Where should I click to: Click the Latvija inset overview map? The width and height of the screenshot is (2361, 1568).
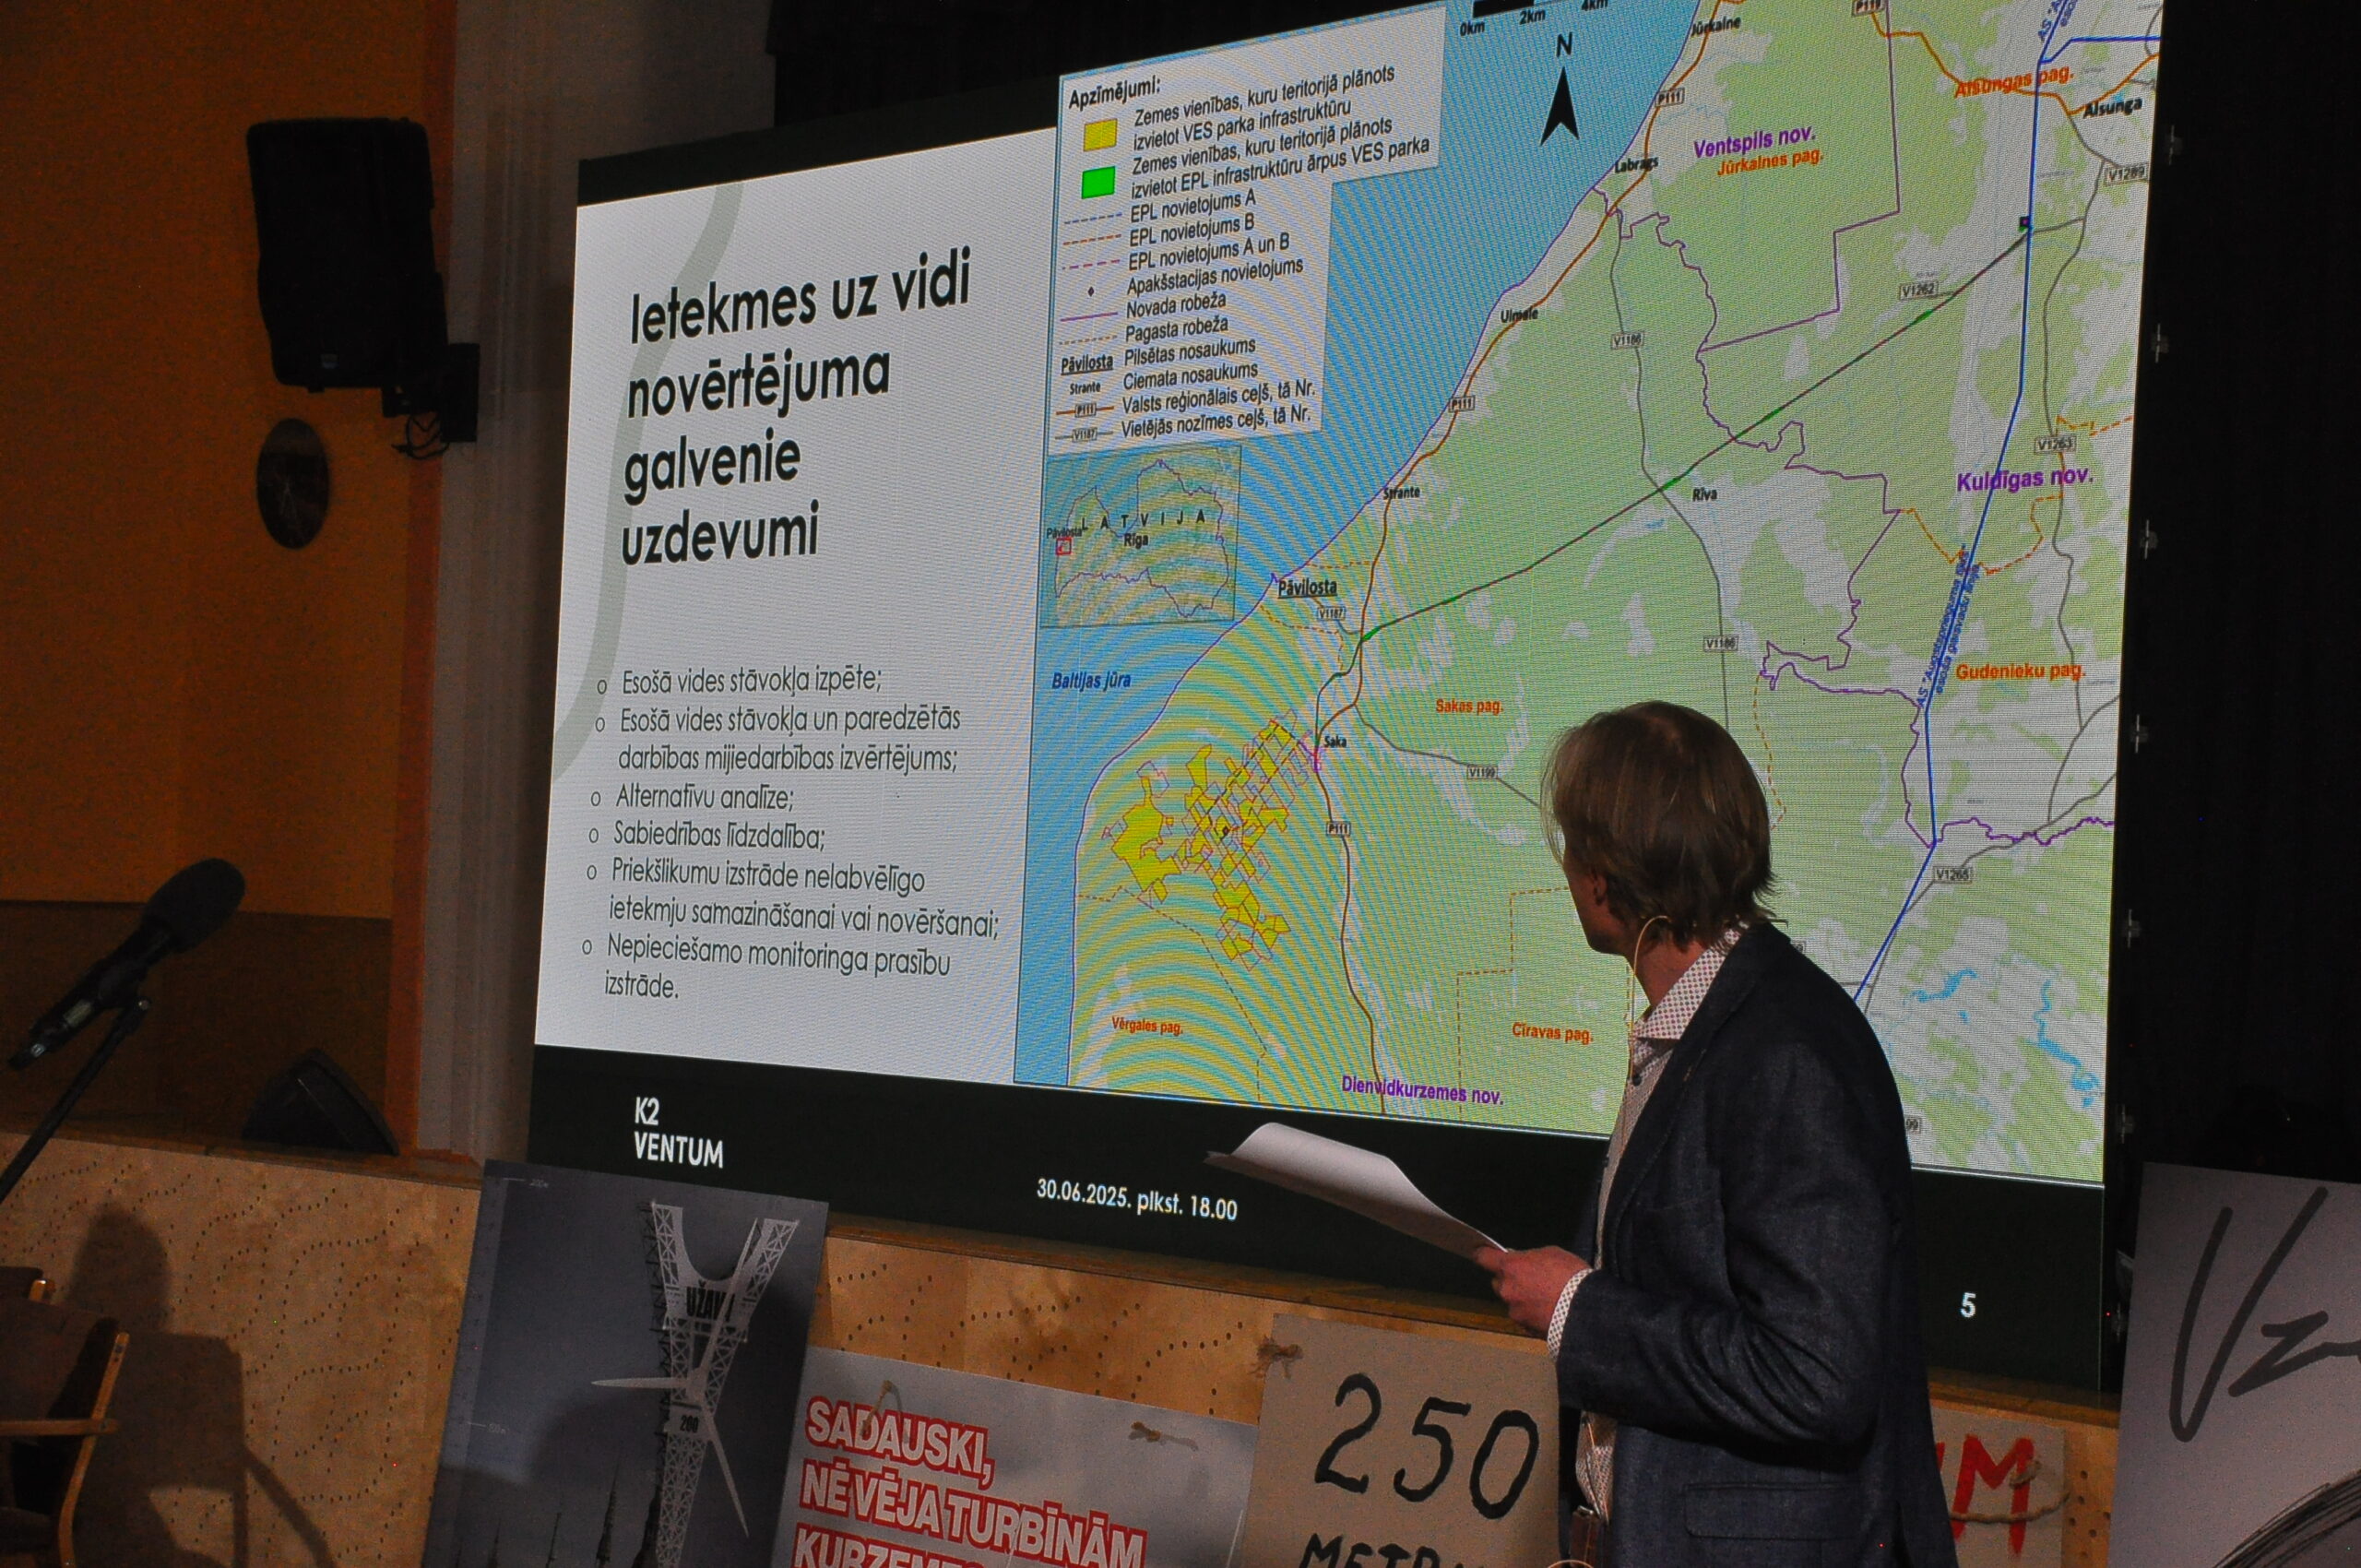(1140, 538)
